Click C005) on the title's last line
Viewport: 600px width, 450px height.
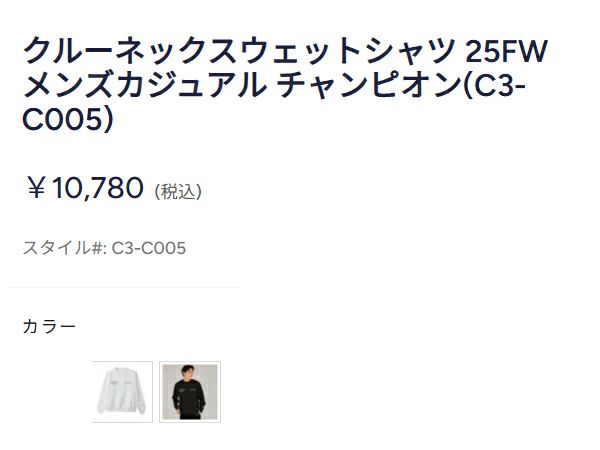click(68, 119)
